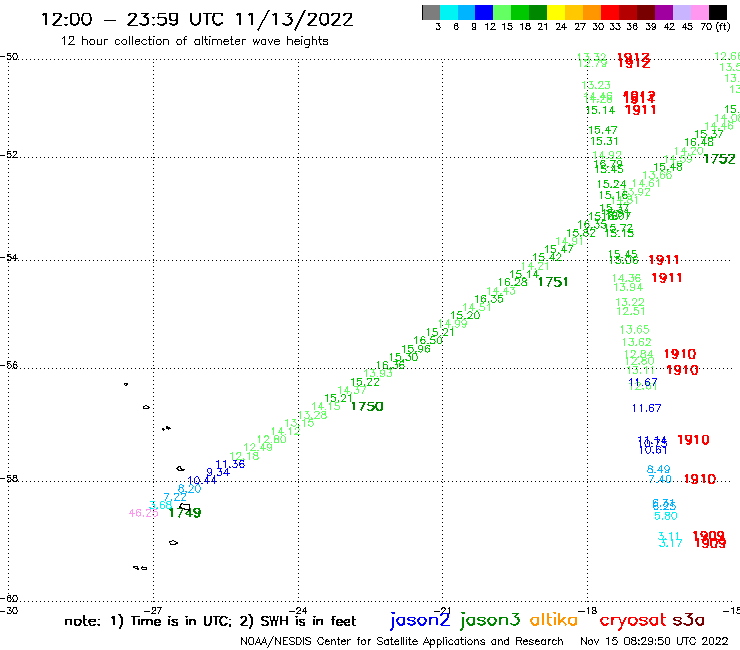Click the blue wave height value 10.44
The width and height of the screenshot is (740, 650).
point(202,481)
